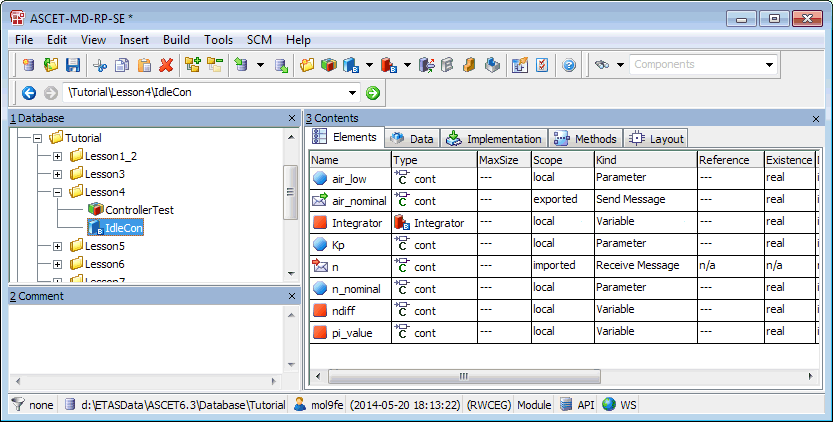
Task: Collapse the Lesson4 folder
Action: click(x=57, y=192)
